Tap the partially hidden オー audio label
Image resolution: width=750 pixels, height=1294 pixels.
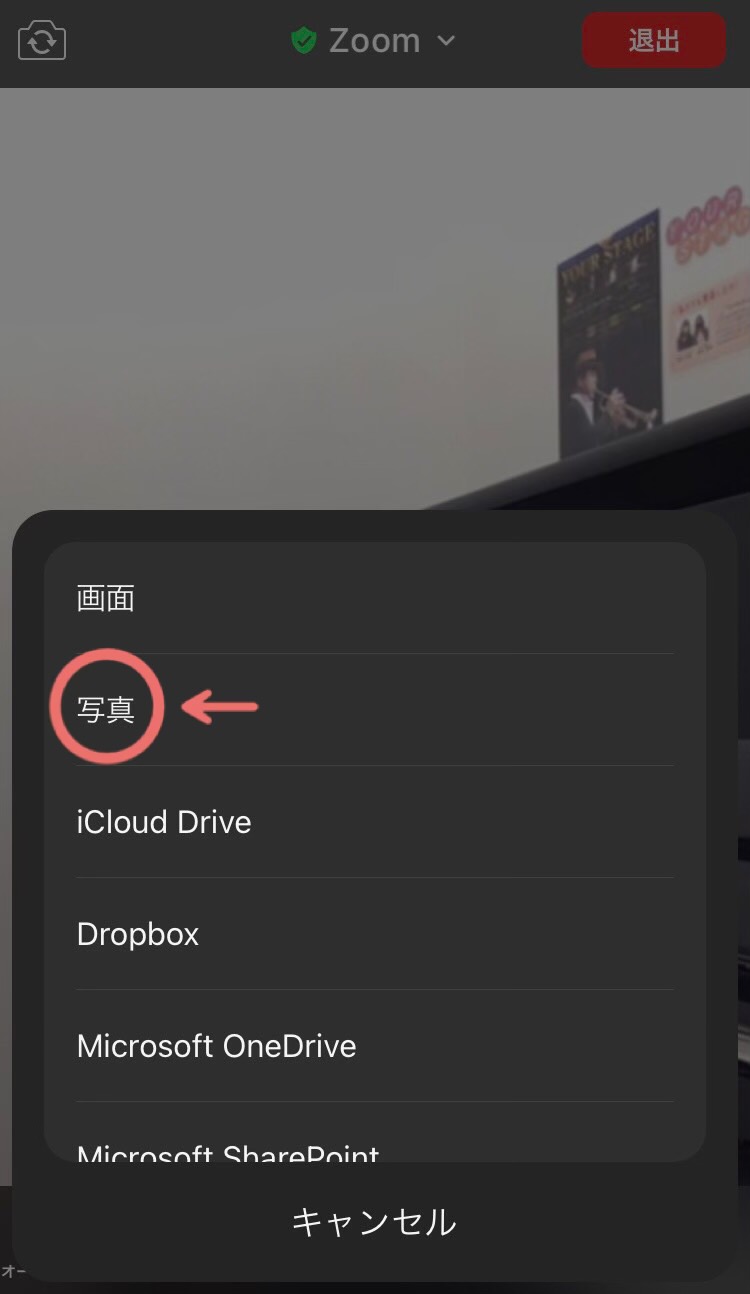12,1271
